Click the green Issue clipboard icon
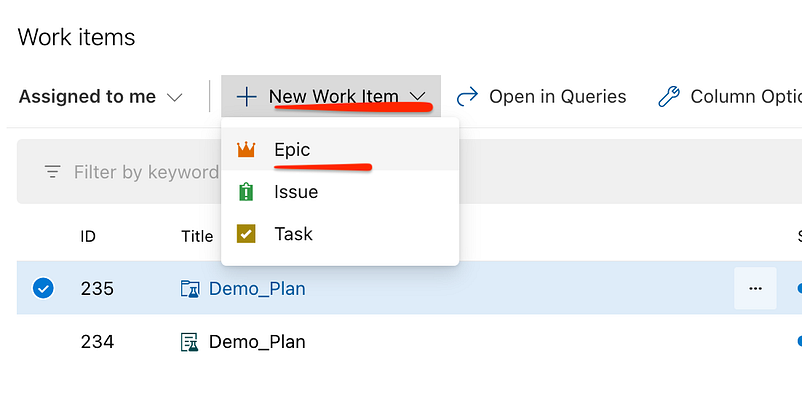Image resolution: width=802 pixels, height=399 pixels. [246, 192]
